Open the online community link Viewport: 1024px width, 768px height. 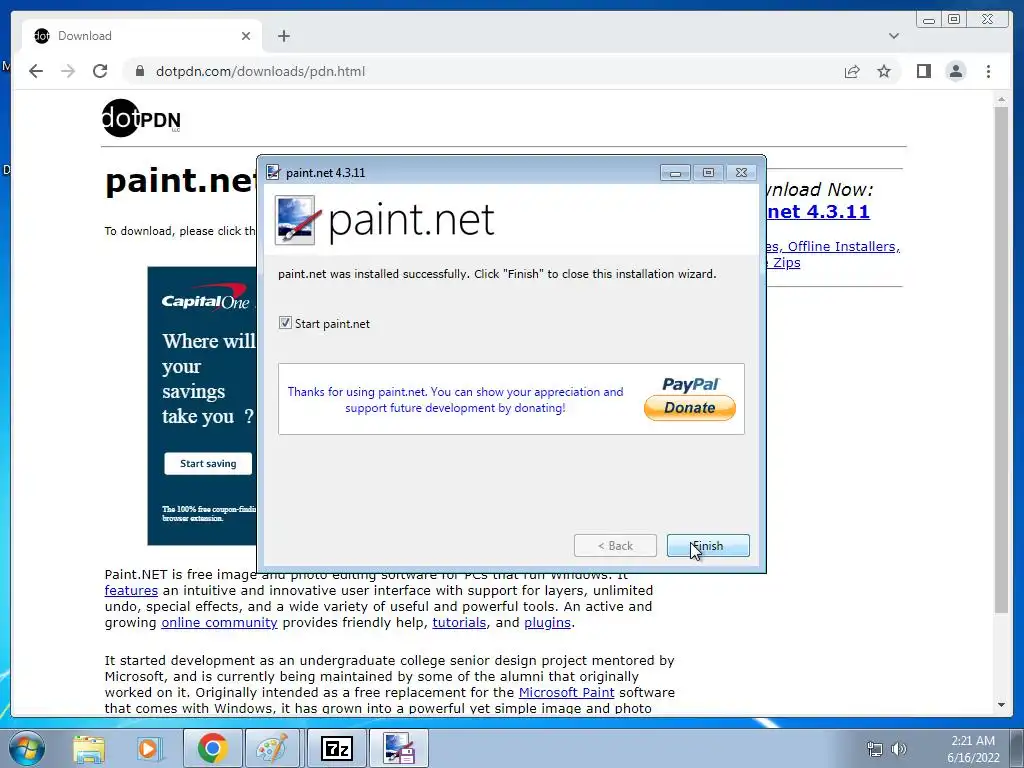(x=219, y=622)
